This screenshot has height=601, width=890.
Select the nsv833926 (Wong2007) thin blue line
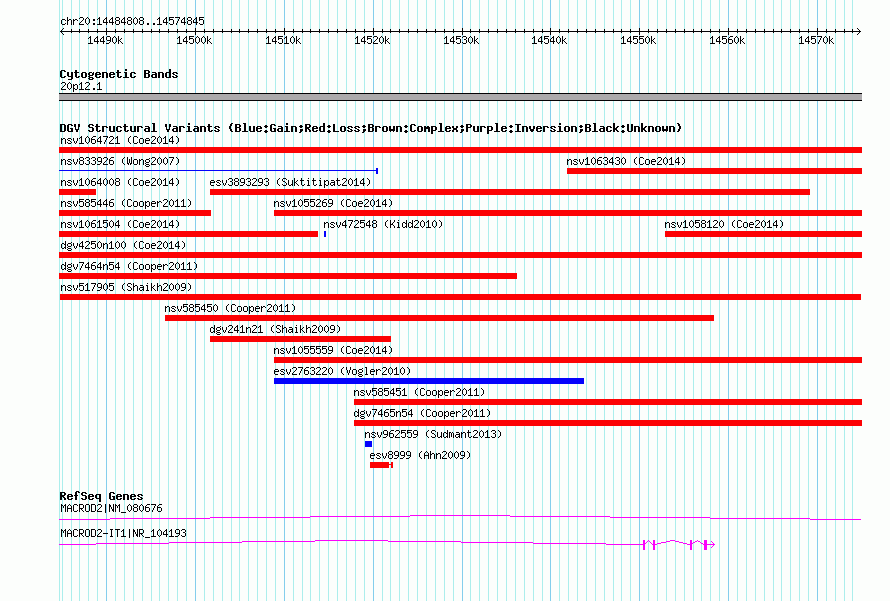pyautogui.click(x=219, y=170)
